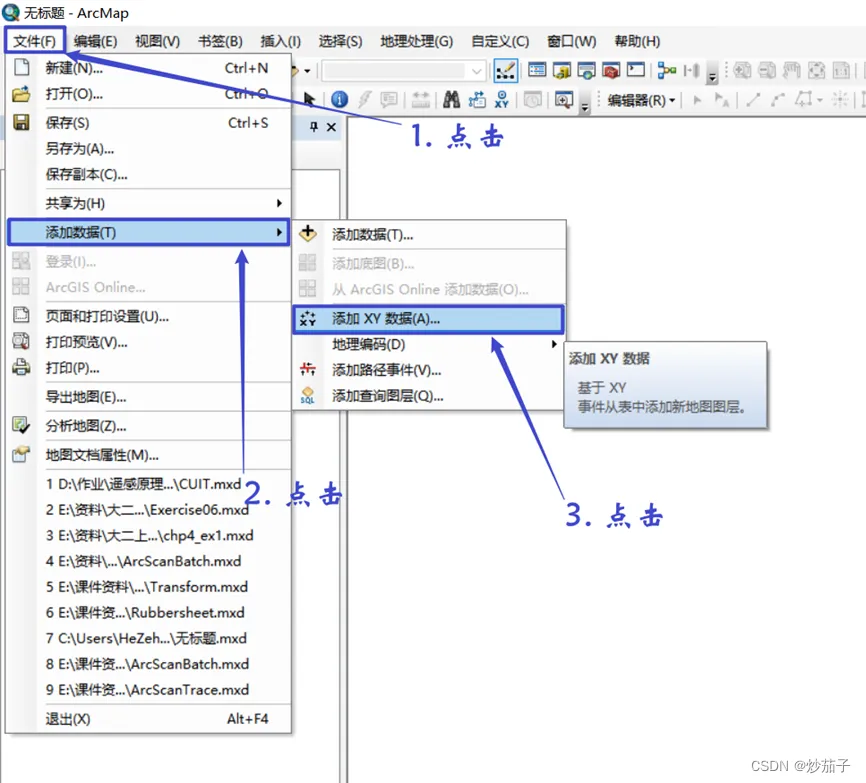866x783 pixels.
Task: Select 添加路径事件(V)... entry
Action: [428, 370]
